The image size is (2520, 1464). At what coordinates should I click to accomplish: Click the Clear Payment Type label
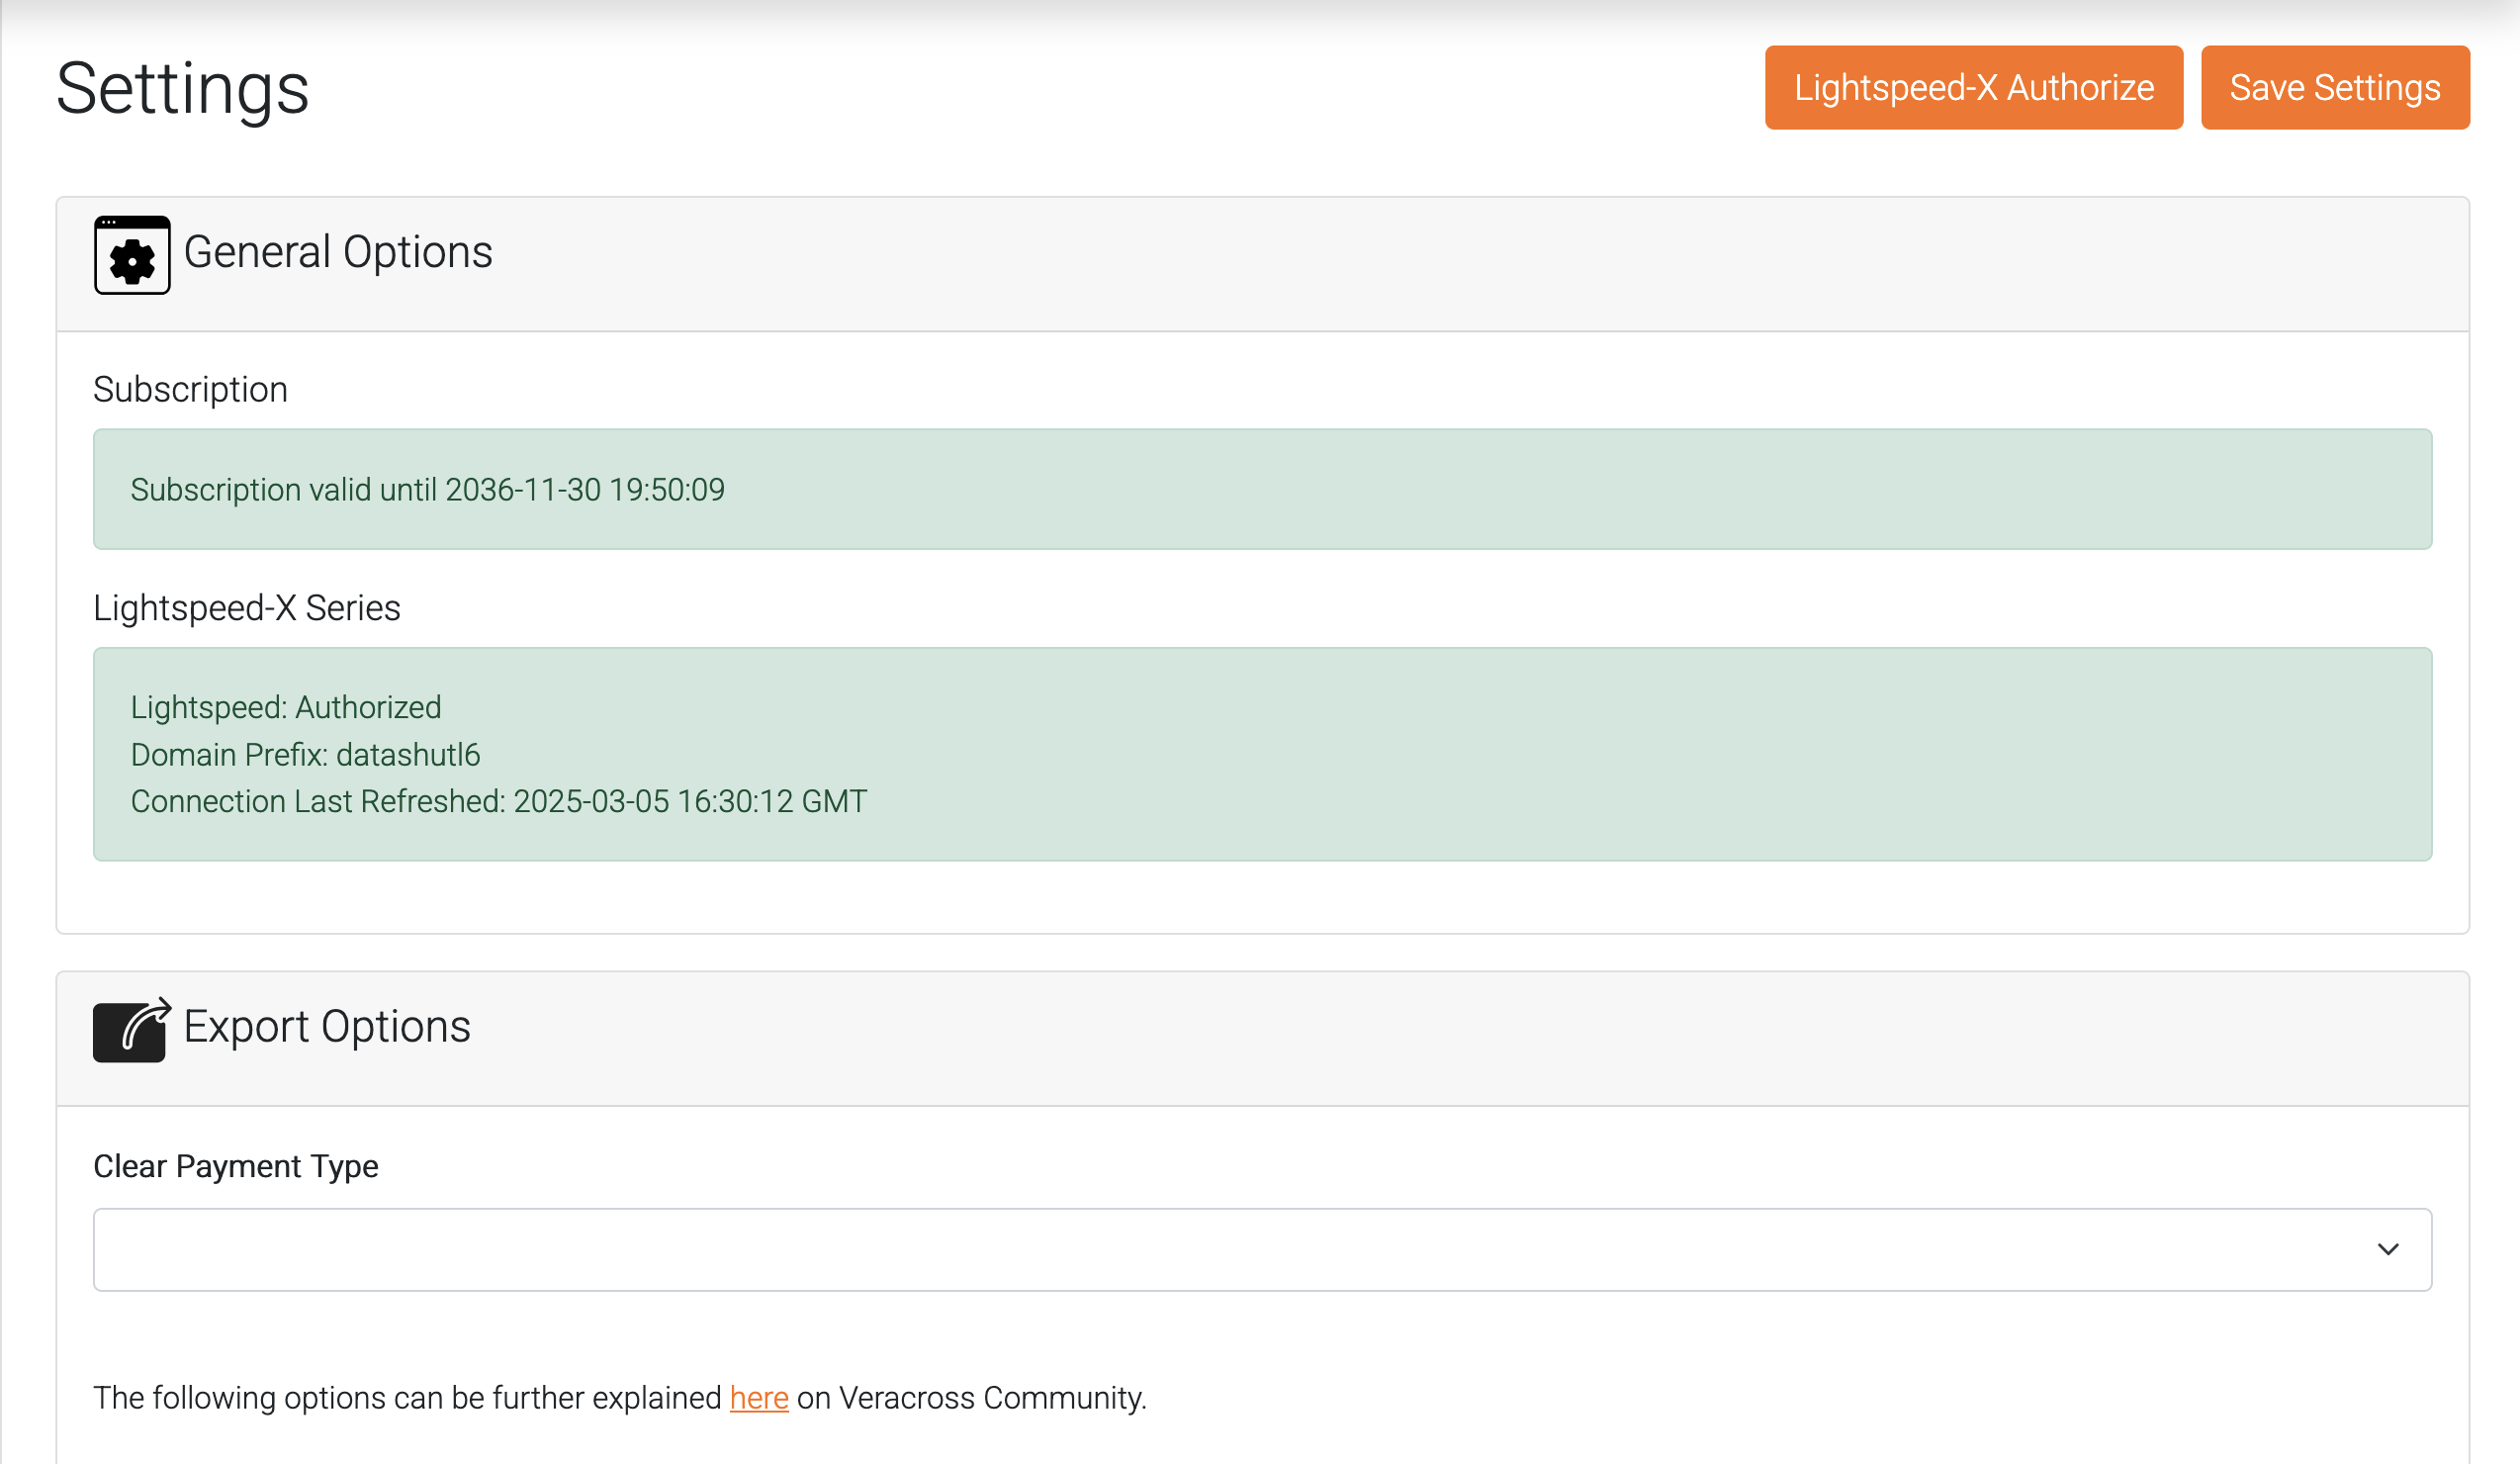point(235,1166)
